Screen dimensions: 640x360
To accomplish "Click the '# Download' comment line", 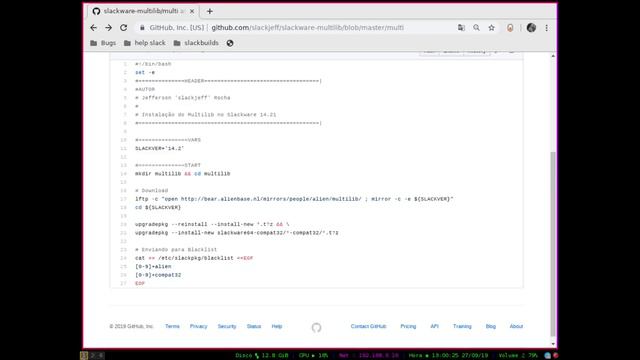I will [151, 191].
